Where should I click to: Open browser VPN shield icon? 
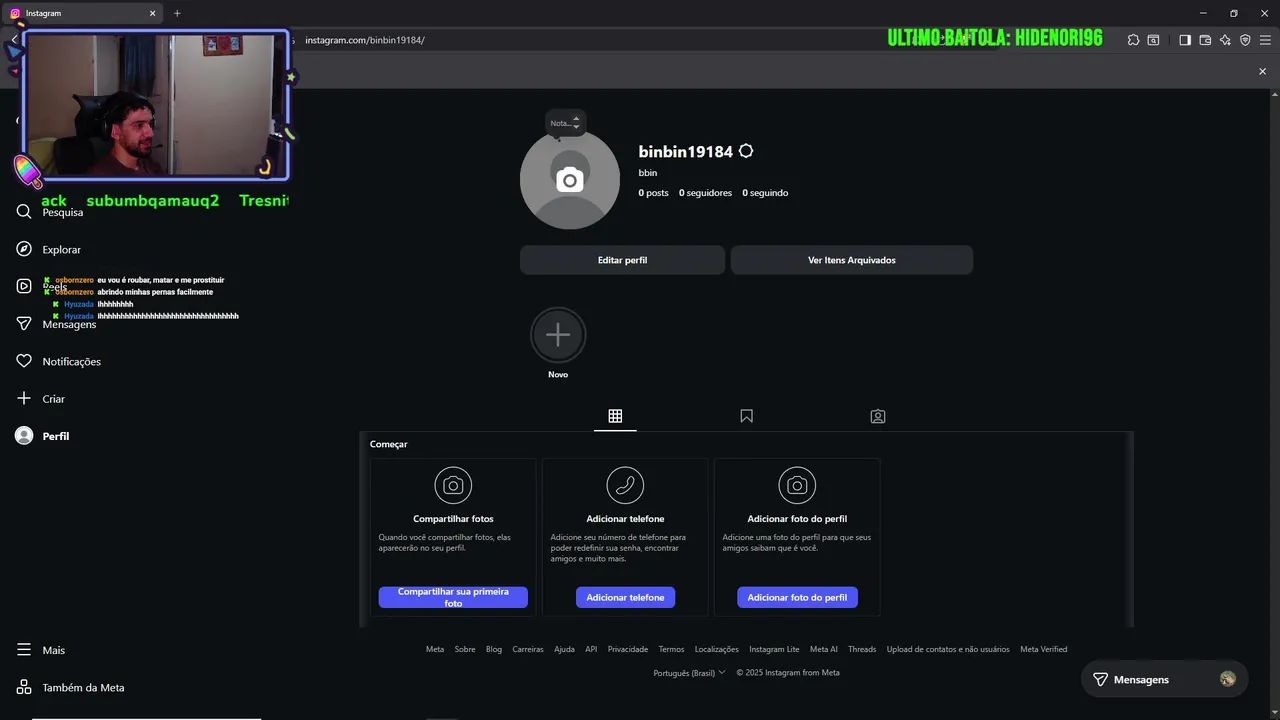1245,40
